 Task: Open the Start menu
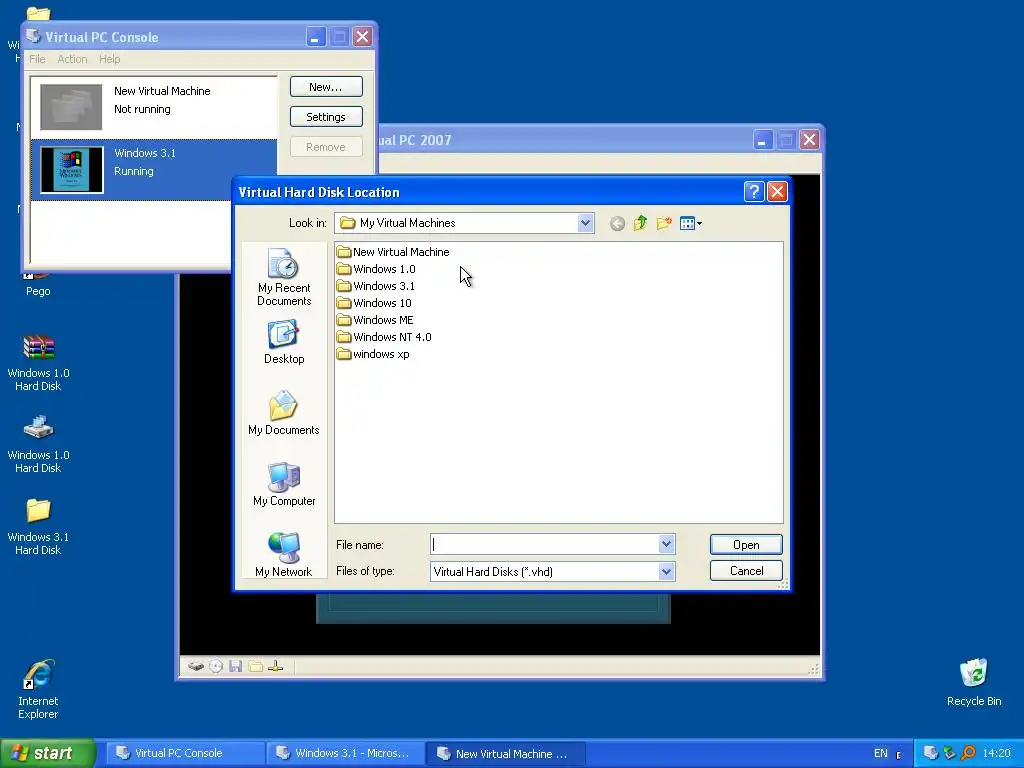click(x=48, y=753)
